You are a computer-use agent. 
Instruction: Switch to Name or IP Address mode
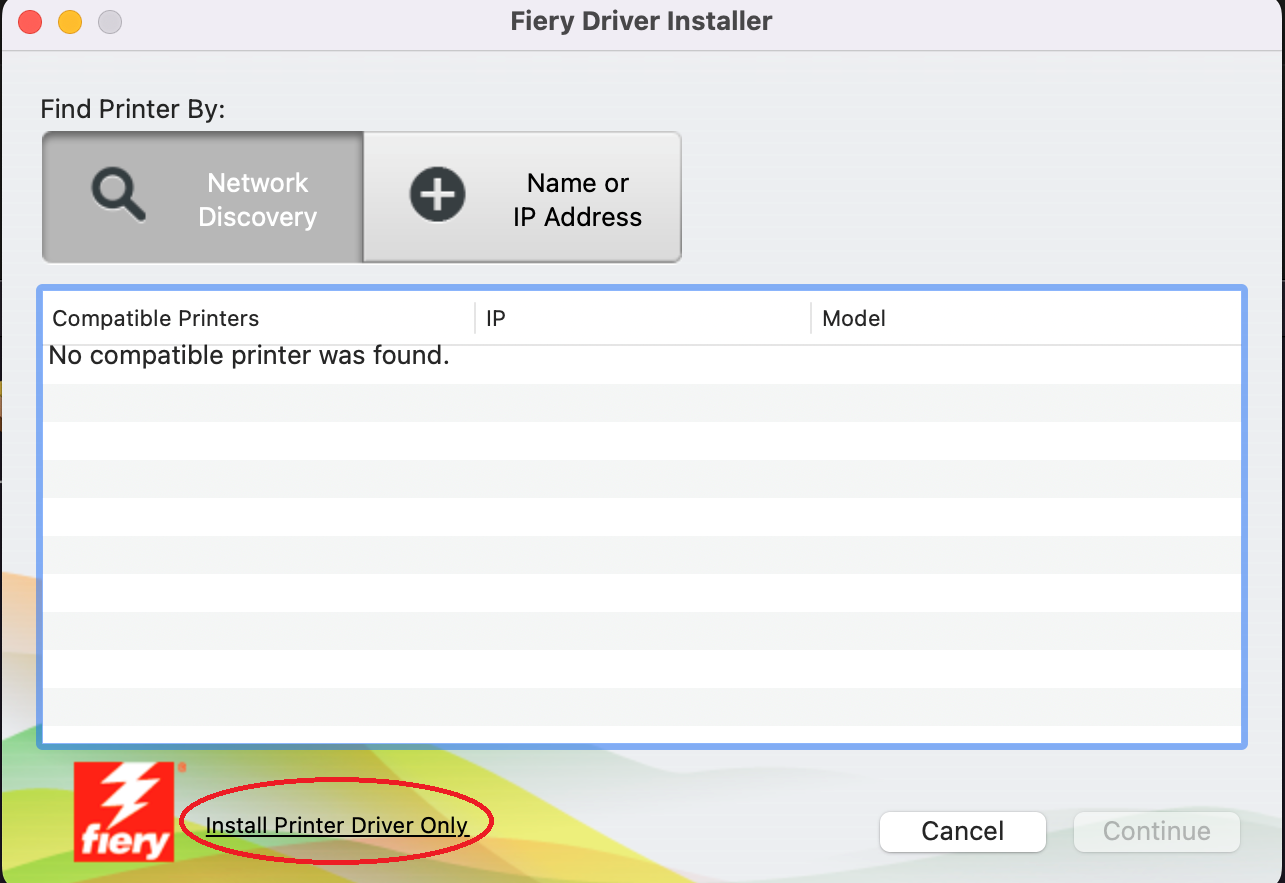click(522, 198)
